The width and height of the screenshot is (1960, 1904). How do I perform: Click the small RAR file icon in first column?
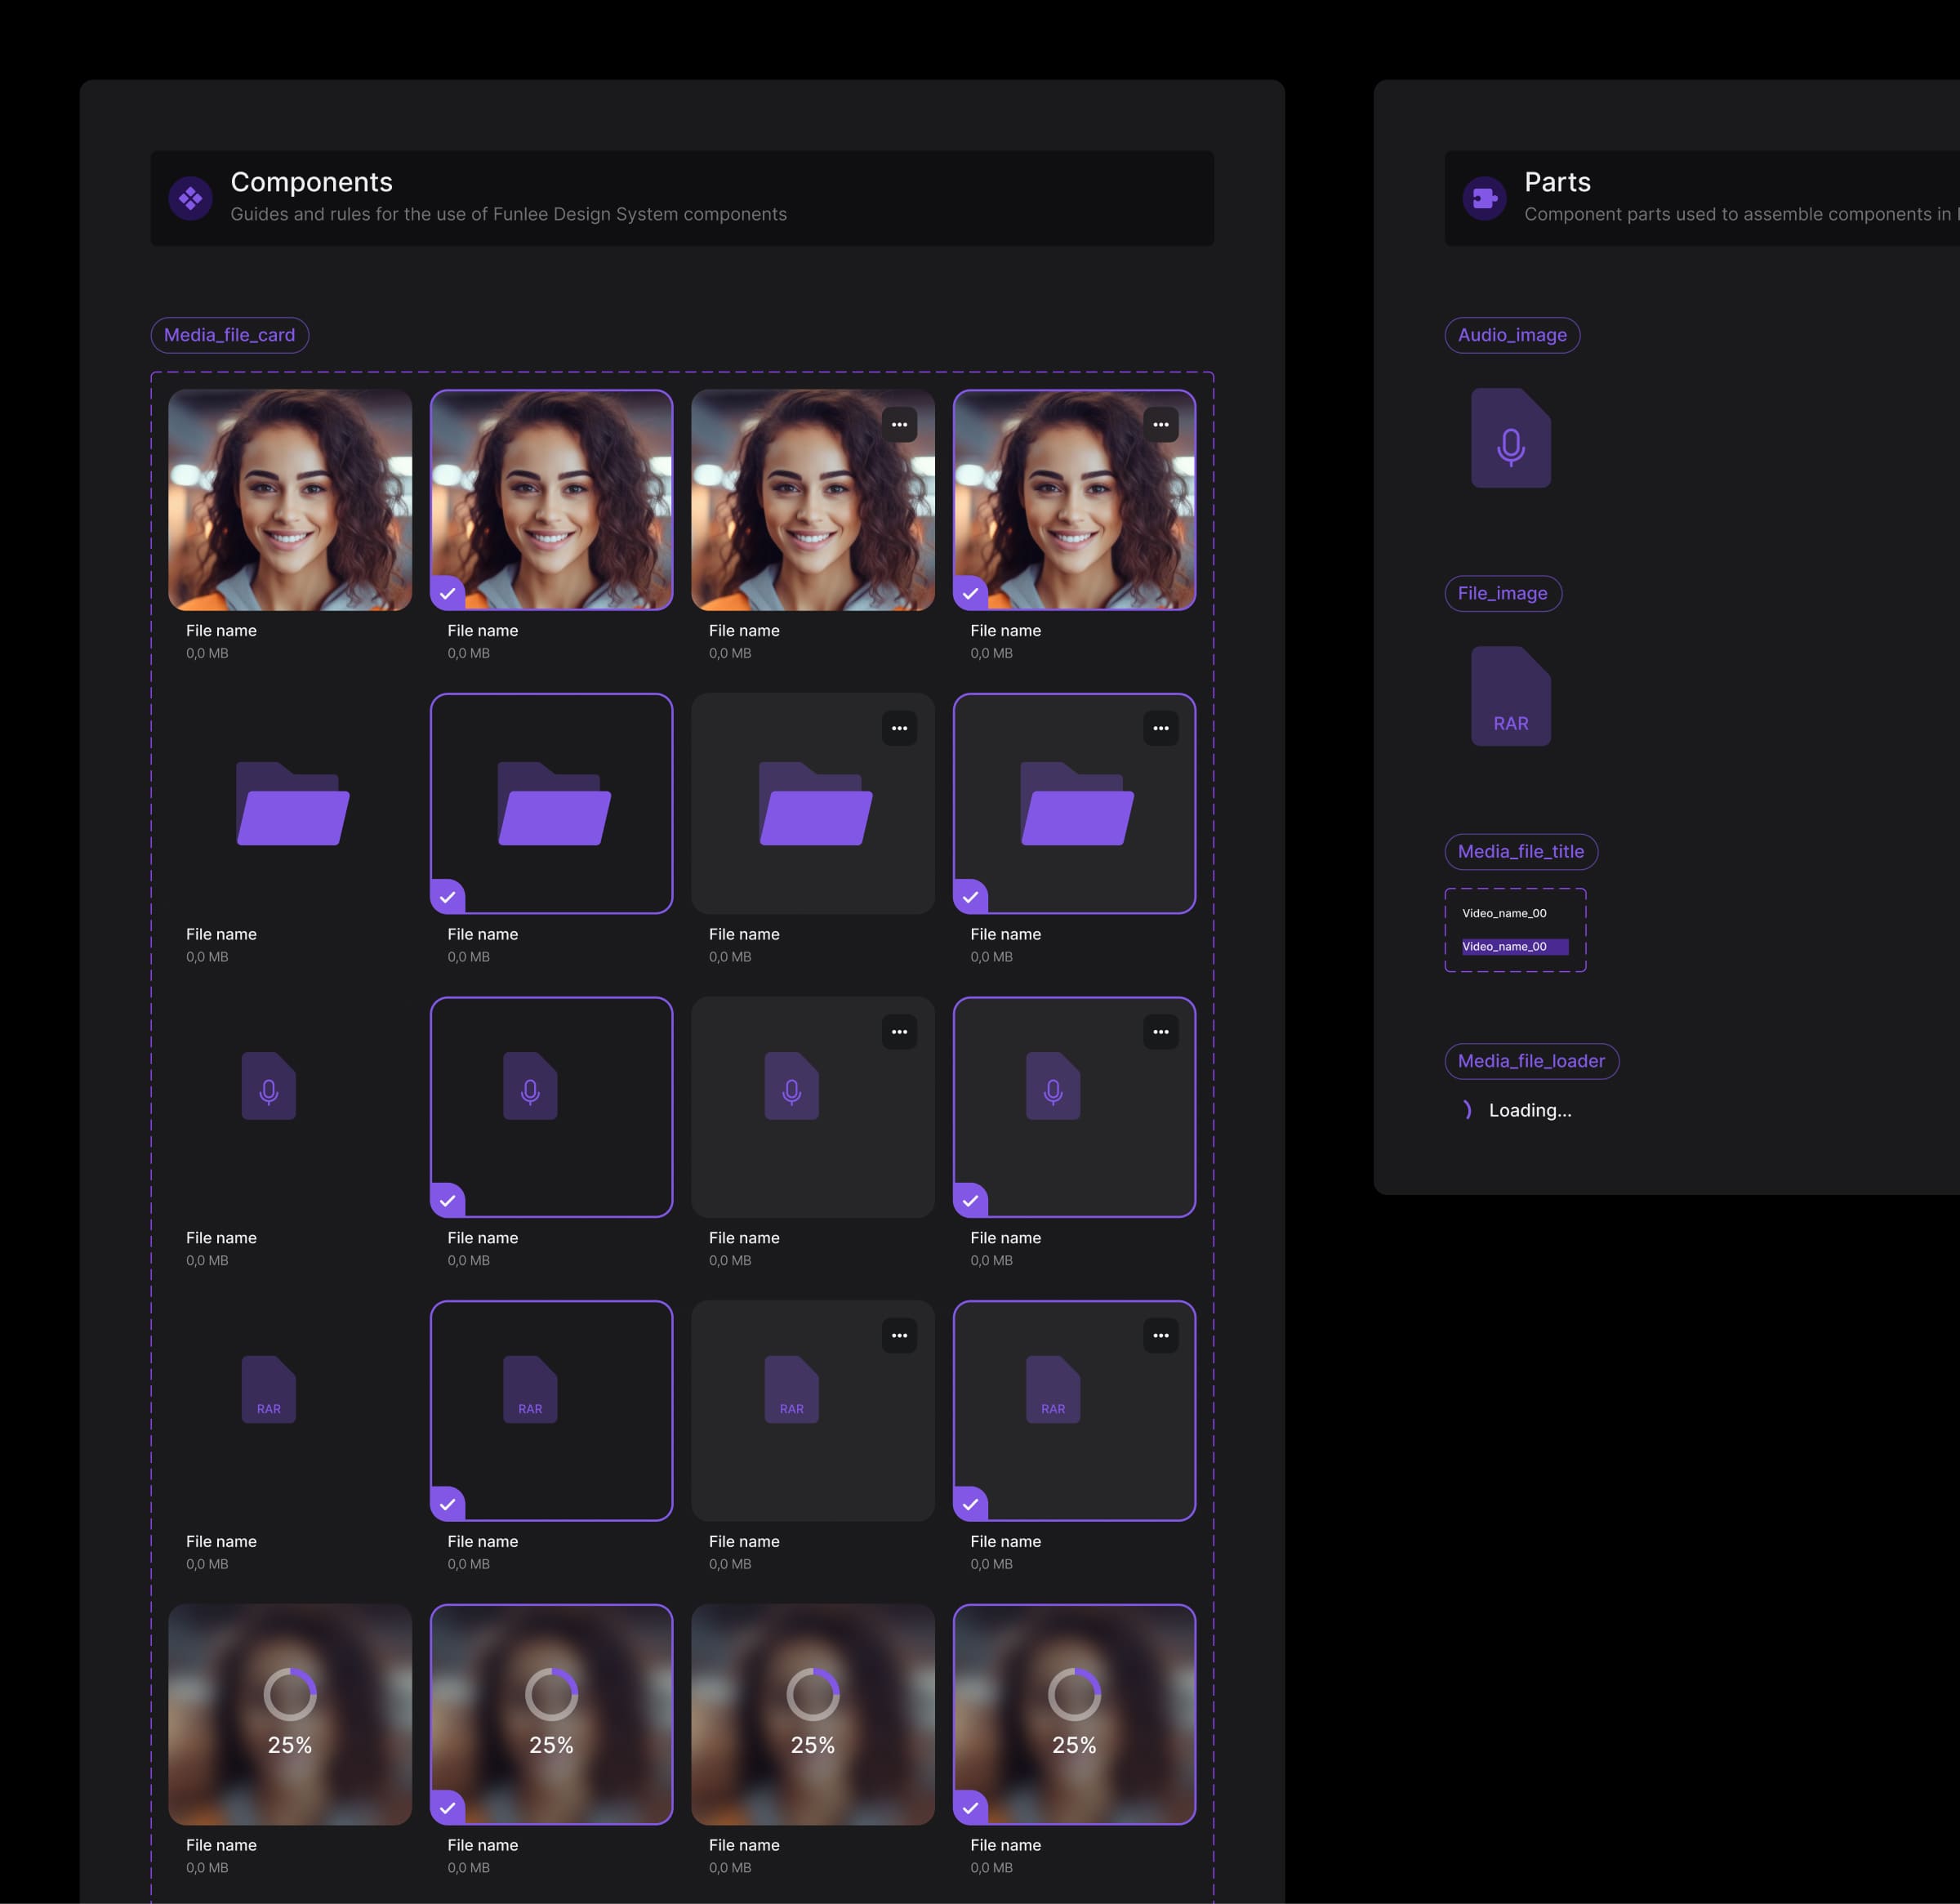click(x=269, y=1390)
